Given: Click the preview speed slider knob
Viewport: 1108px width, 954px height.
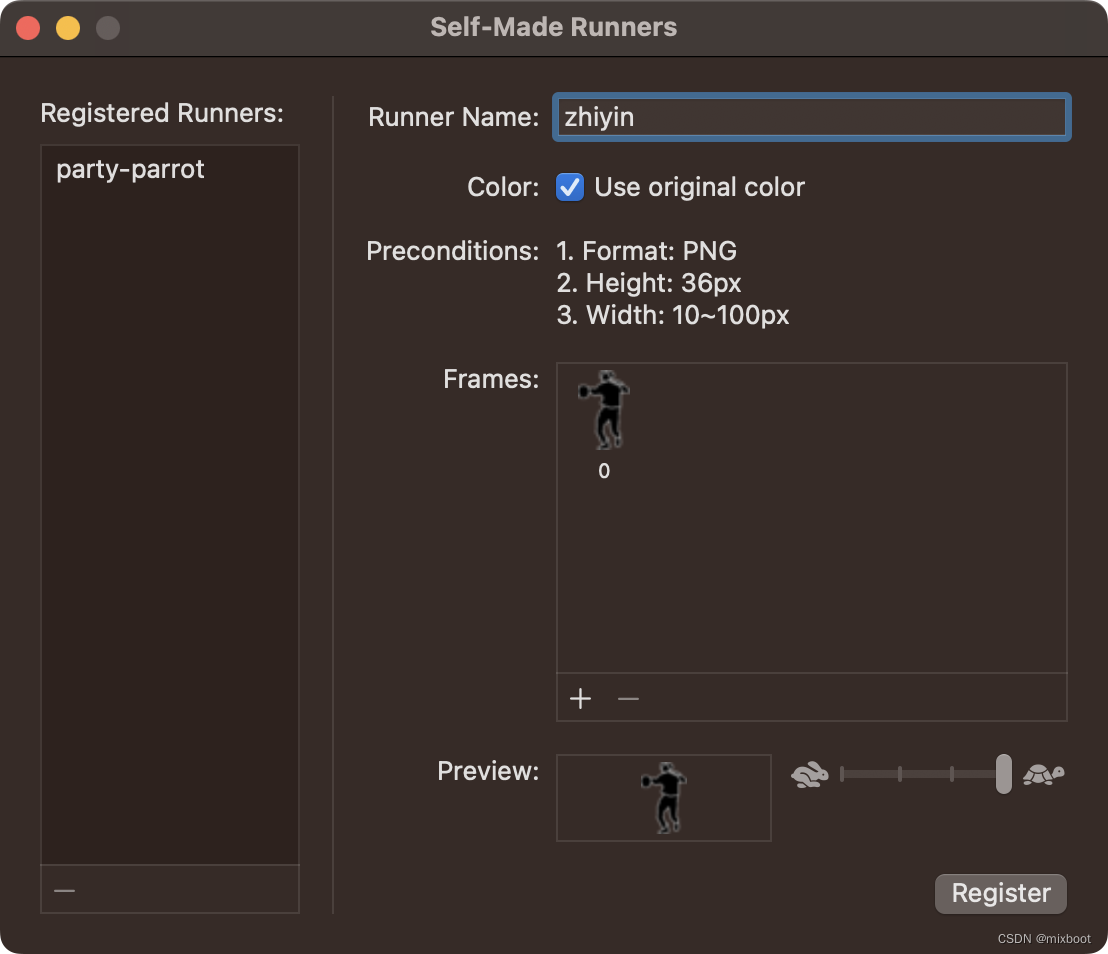Looking at the screenshot, I should pos(1003,774).
